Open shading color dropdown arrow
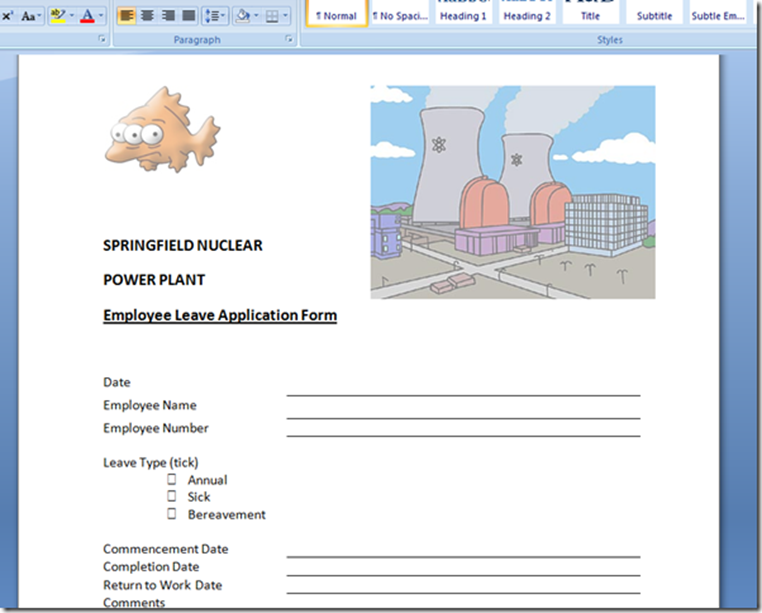This screenshot has height=613, width=762. [x=256, y=16]
